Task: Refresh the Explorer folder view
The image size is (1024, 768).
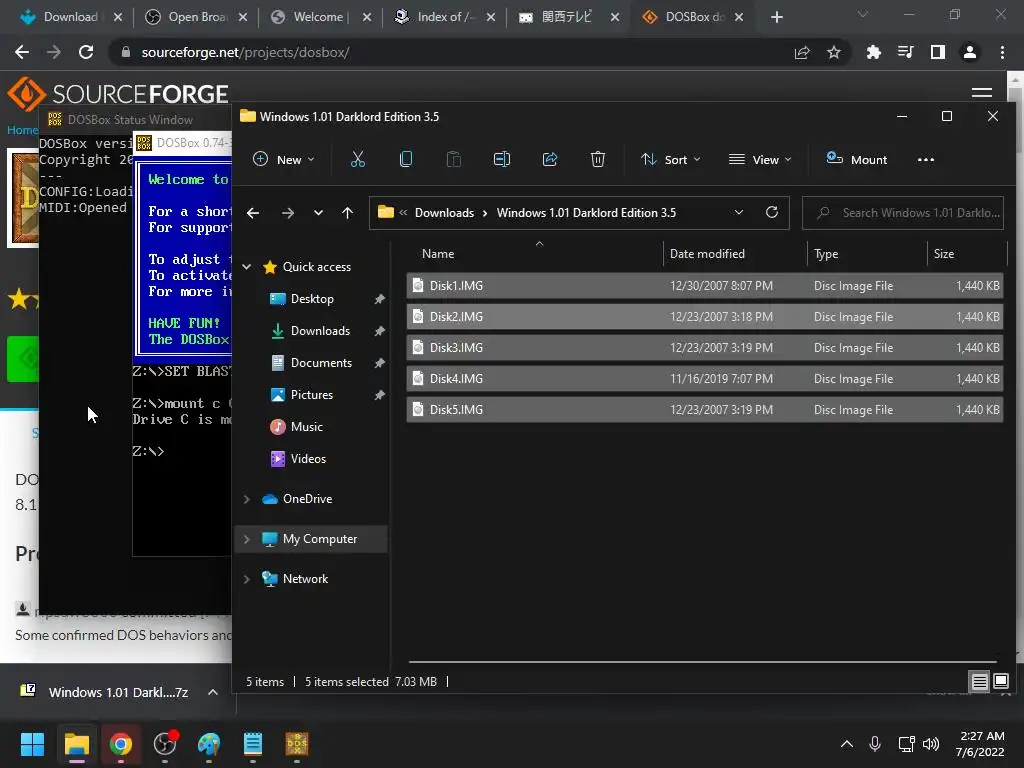Action: coord(772,213)
